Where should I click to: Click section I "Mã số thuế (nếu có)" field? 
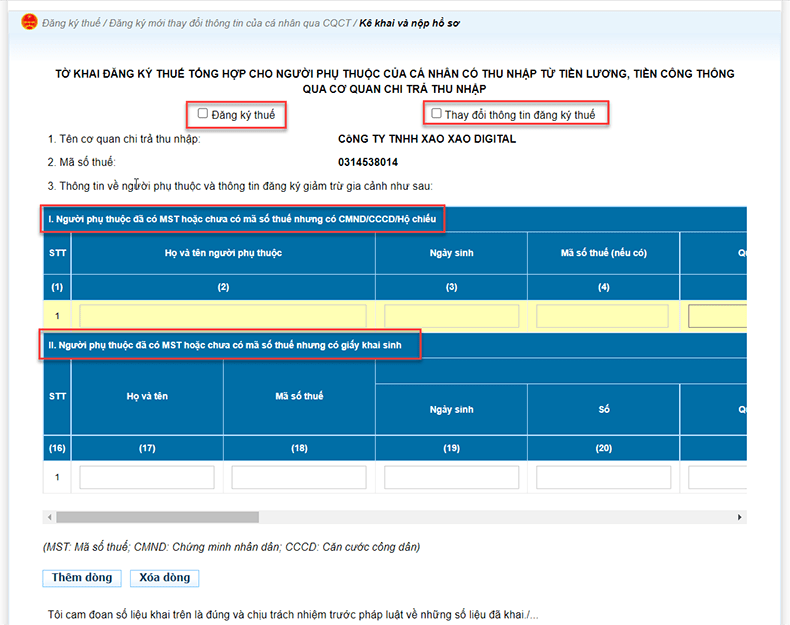coord(603,317)
